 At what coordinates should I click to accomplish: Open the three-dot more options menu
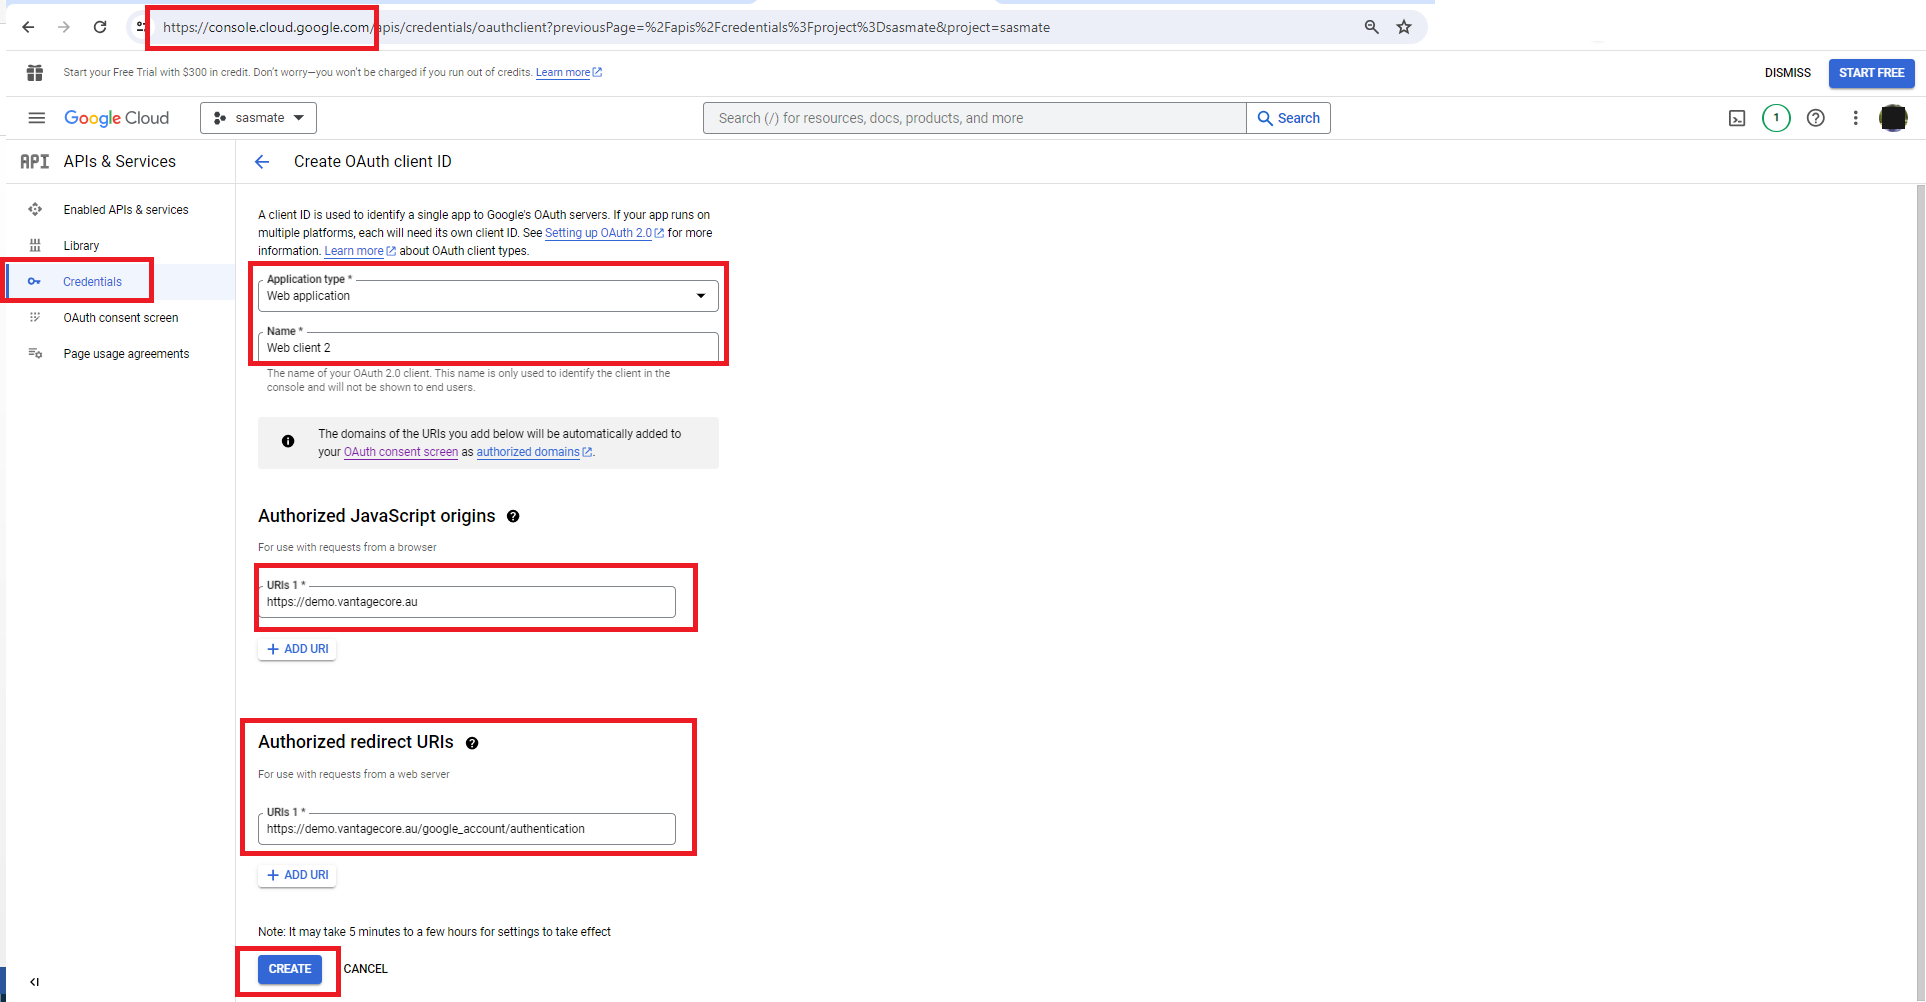coord(1855,118)
